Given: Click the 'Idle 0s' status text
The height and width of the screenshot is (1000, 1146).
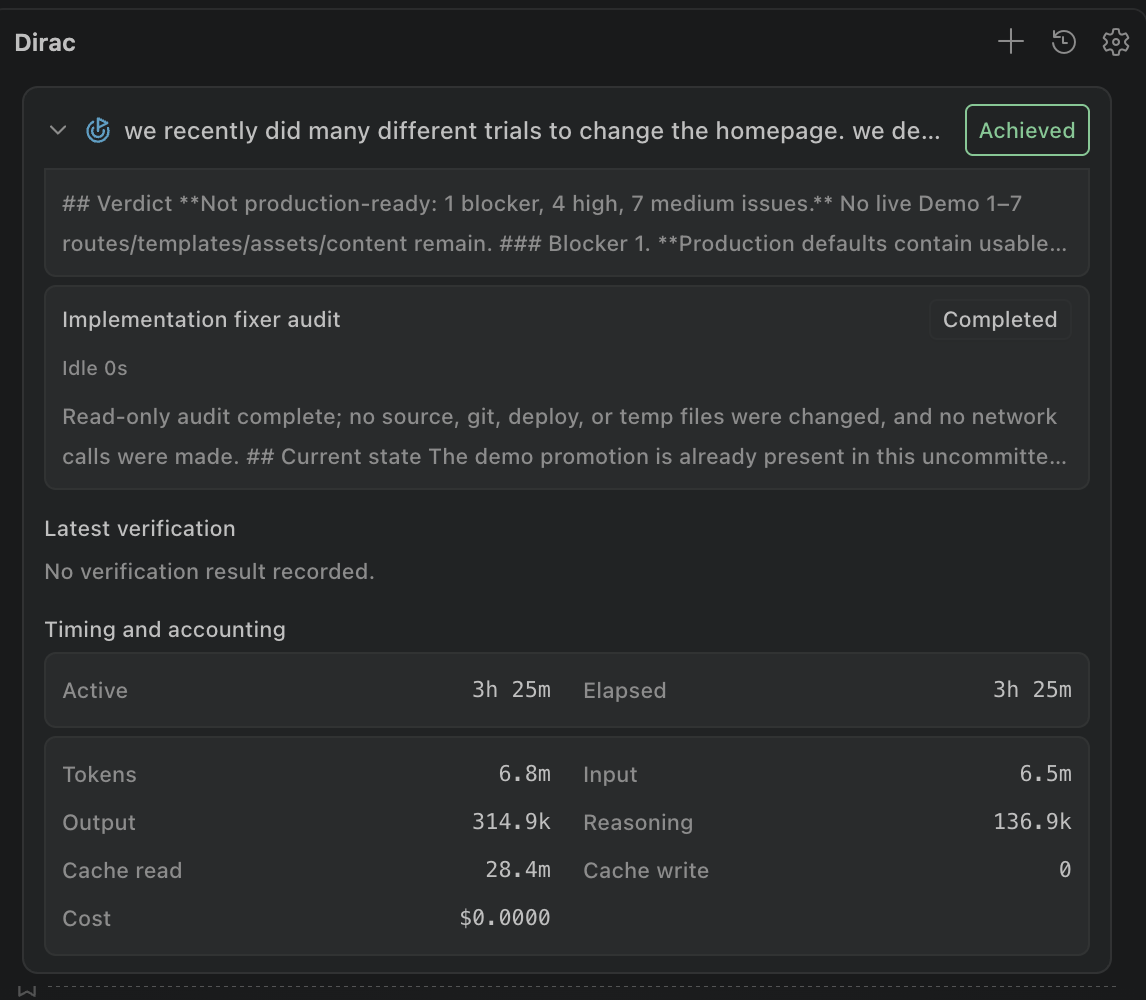Looking at the screenshot, I should click(x=95, y=368).
